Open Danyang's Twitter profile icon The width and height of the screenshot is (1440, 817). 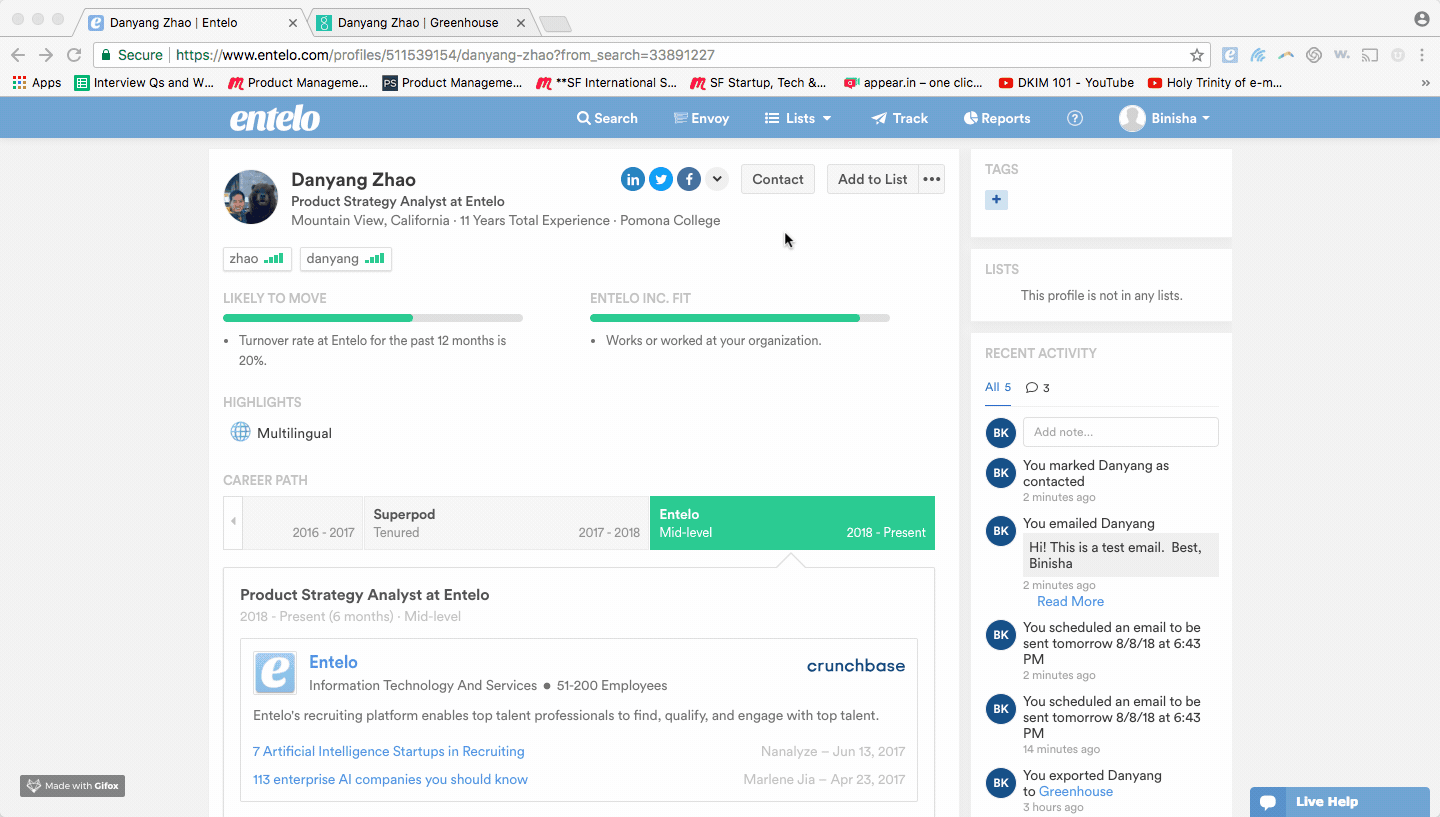click(x=661, y=179)
